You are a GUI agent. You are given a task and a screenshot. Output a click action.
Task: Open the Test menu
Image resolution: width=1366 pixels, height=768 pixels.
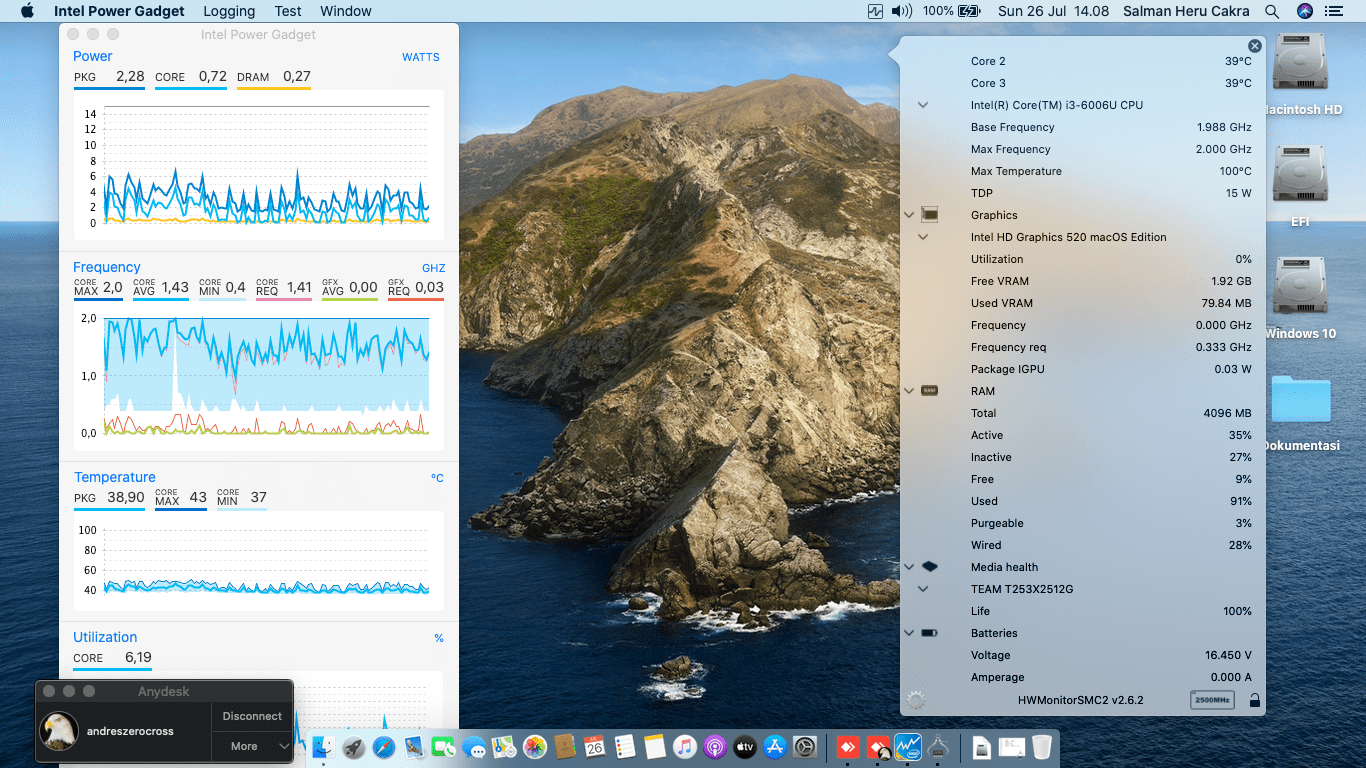(288, 11)
